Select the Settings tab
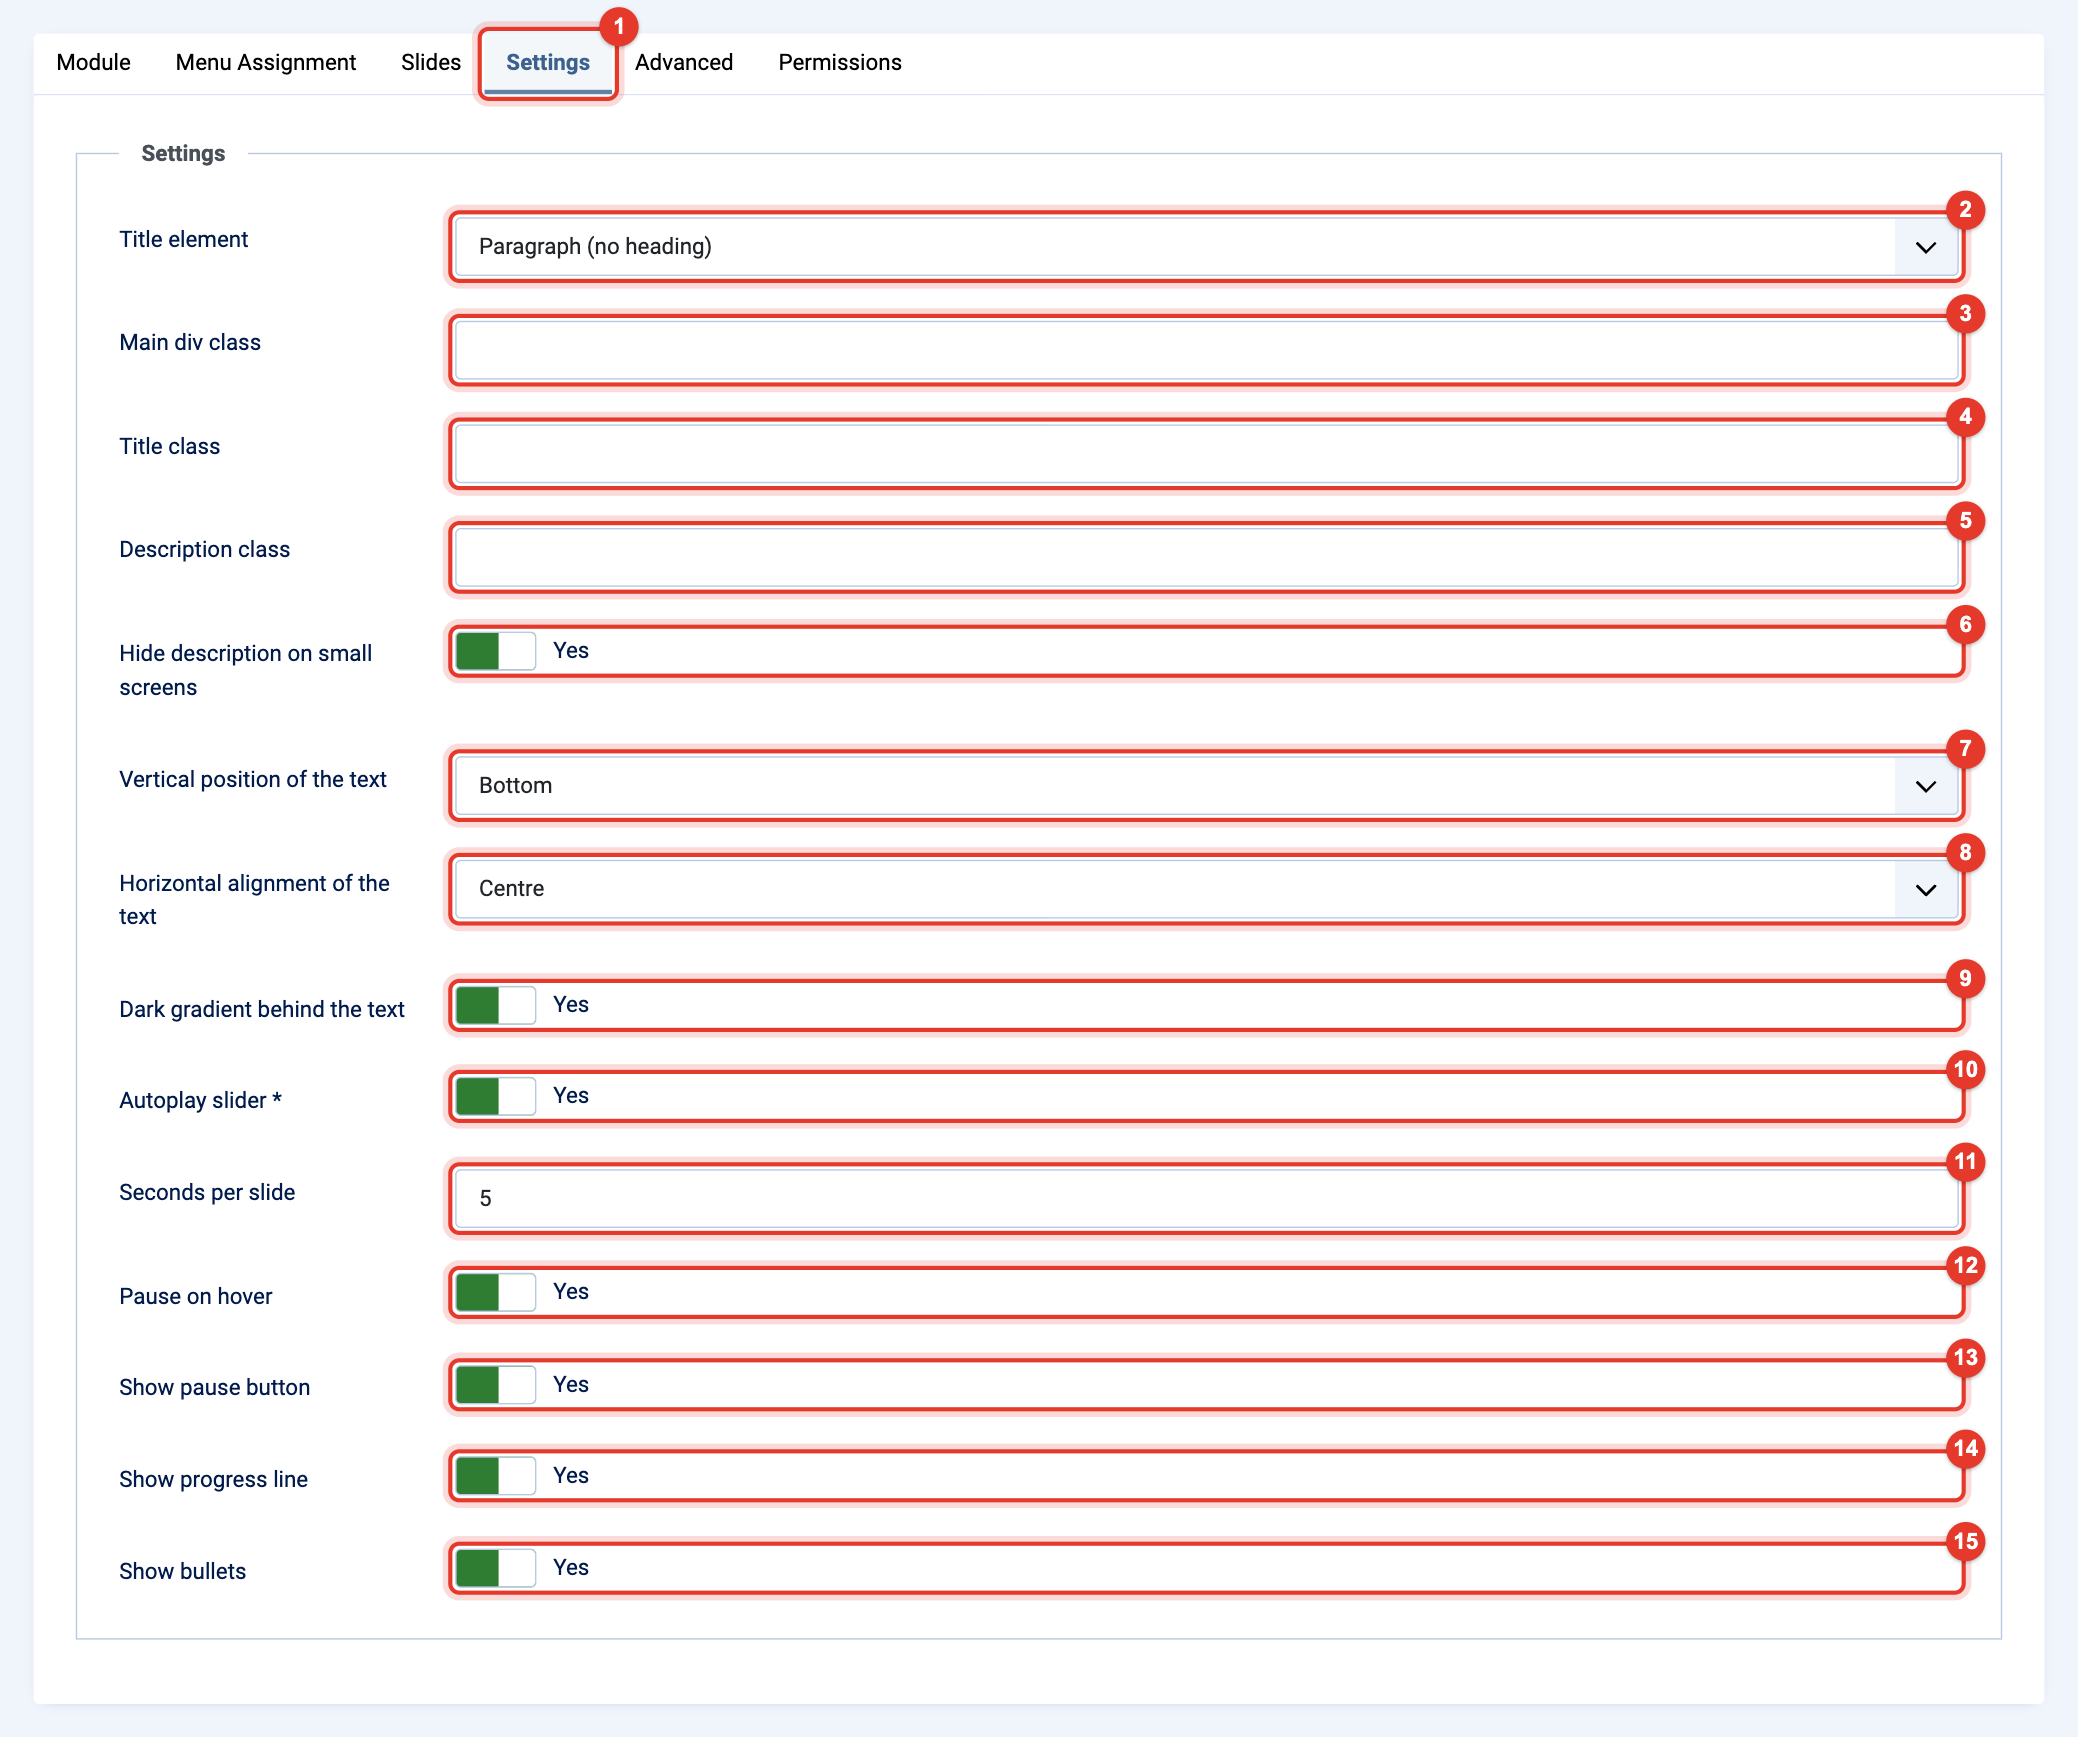 coord(547,62)
